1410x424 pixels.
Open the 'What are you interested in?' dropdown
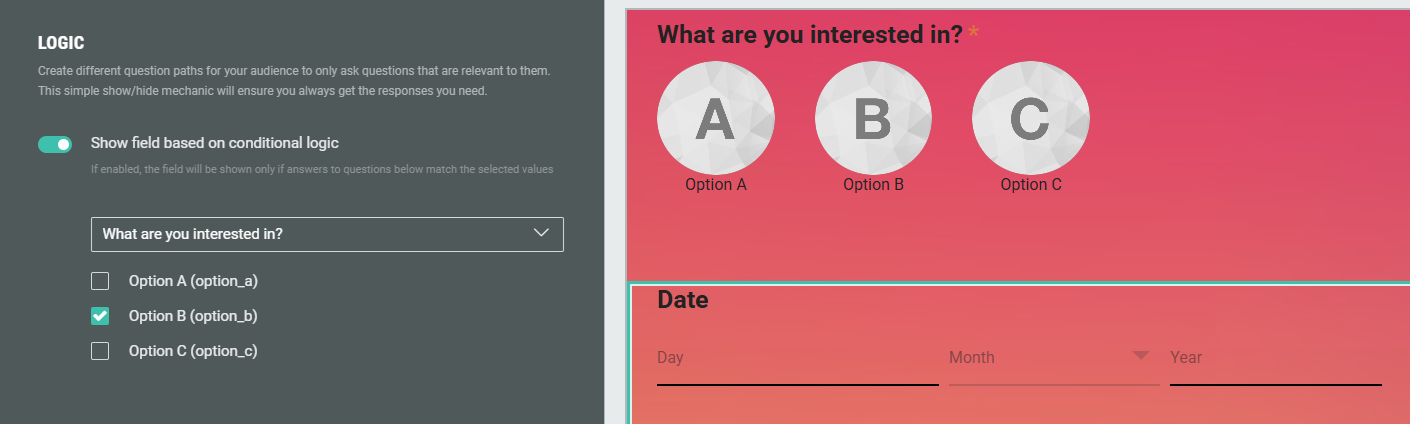326,234
